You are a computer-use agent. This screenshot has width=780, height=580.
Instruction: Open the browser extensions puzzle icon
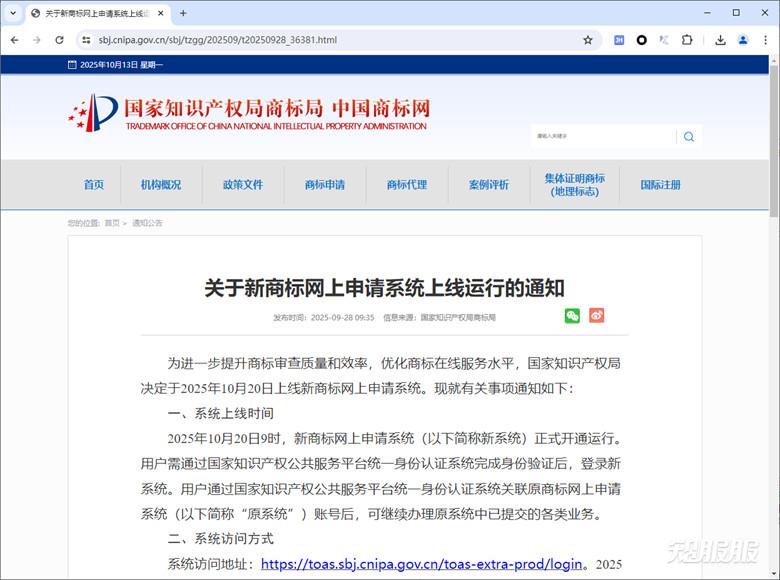[687, 40]
